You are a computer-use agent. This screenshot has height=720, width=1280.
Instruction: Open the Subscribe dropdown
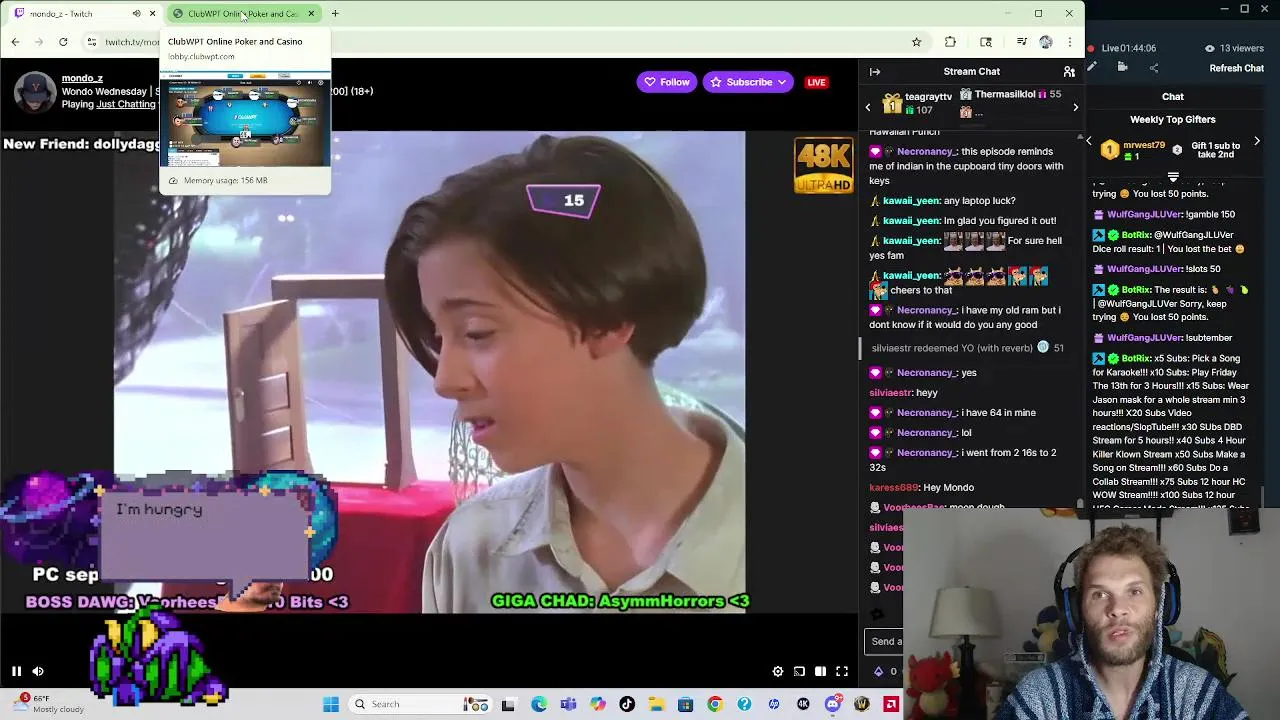pos(748,82)
